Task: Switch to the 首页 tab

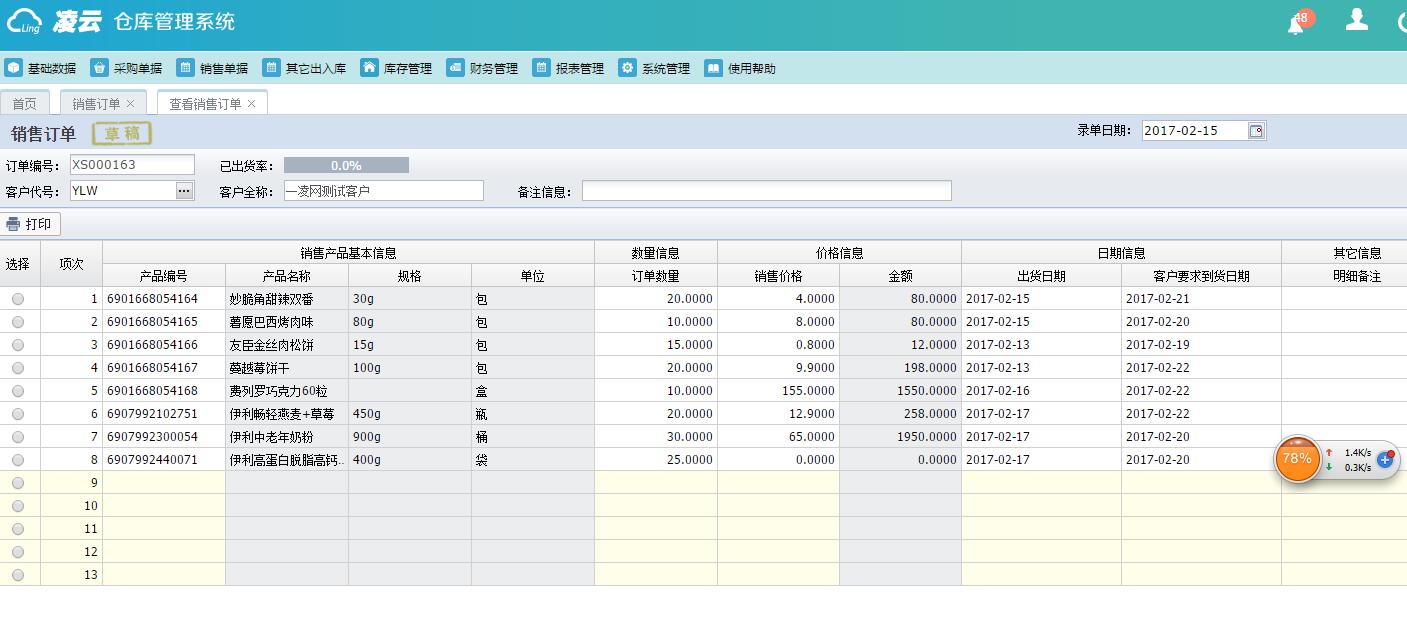Action: [25, 104]
